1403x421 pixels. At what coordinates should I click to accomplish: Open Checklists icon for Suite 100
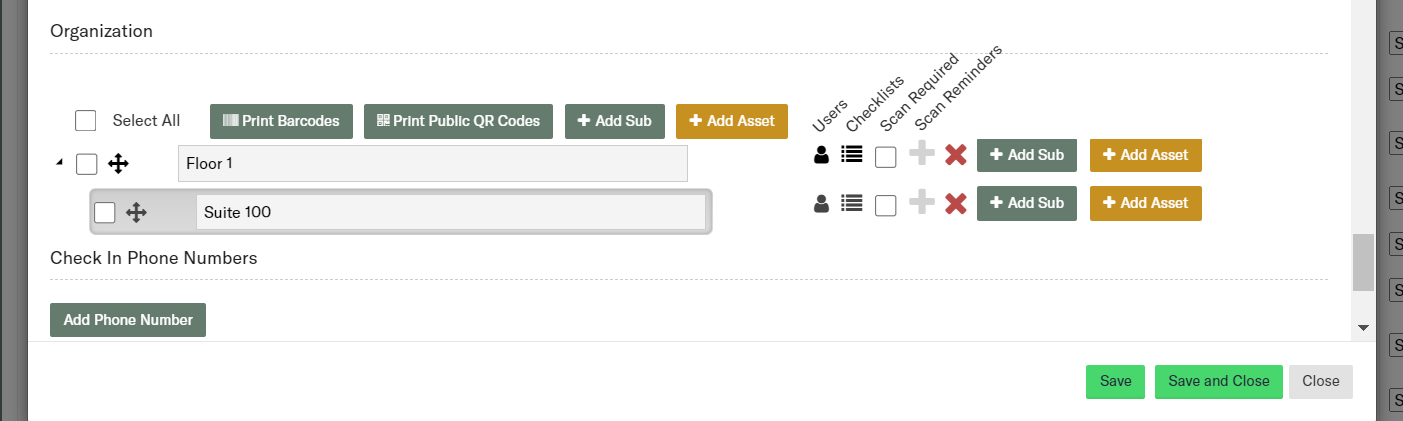point(852,203)
